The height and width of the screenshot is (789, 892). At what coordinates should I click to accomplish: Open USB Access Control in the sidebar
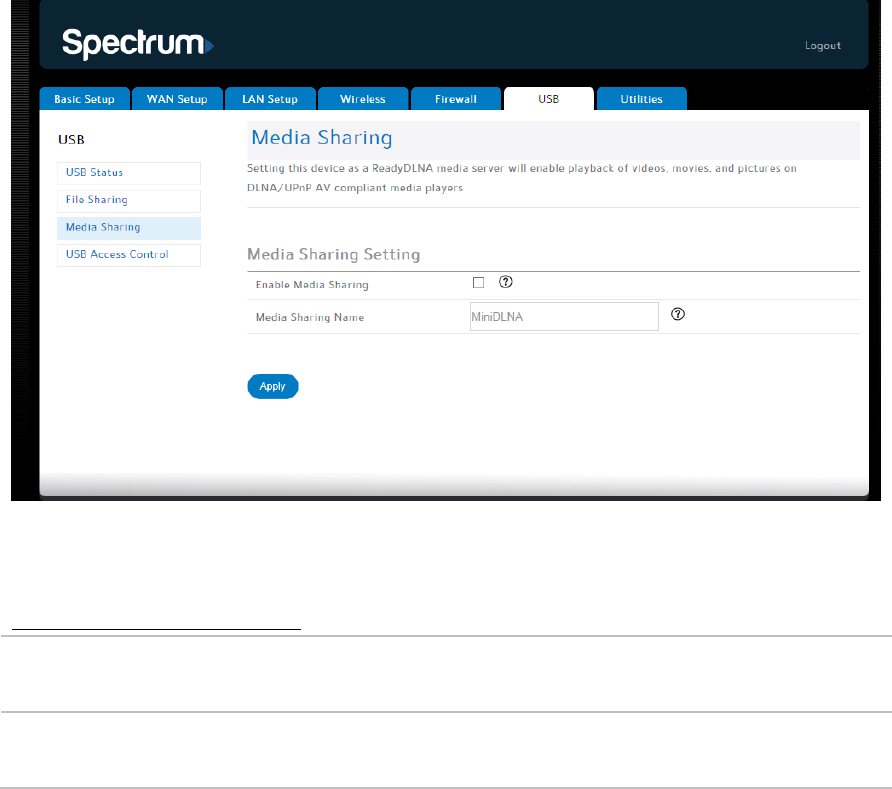[129, 255]
